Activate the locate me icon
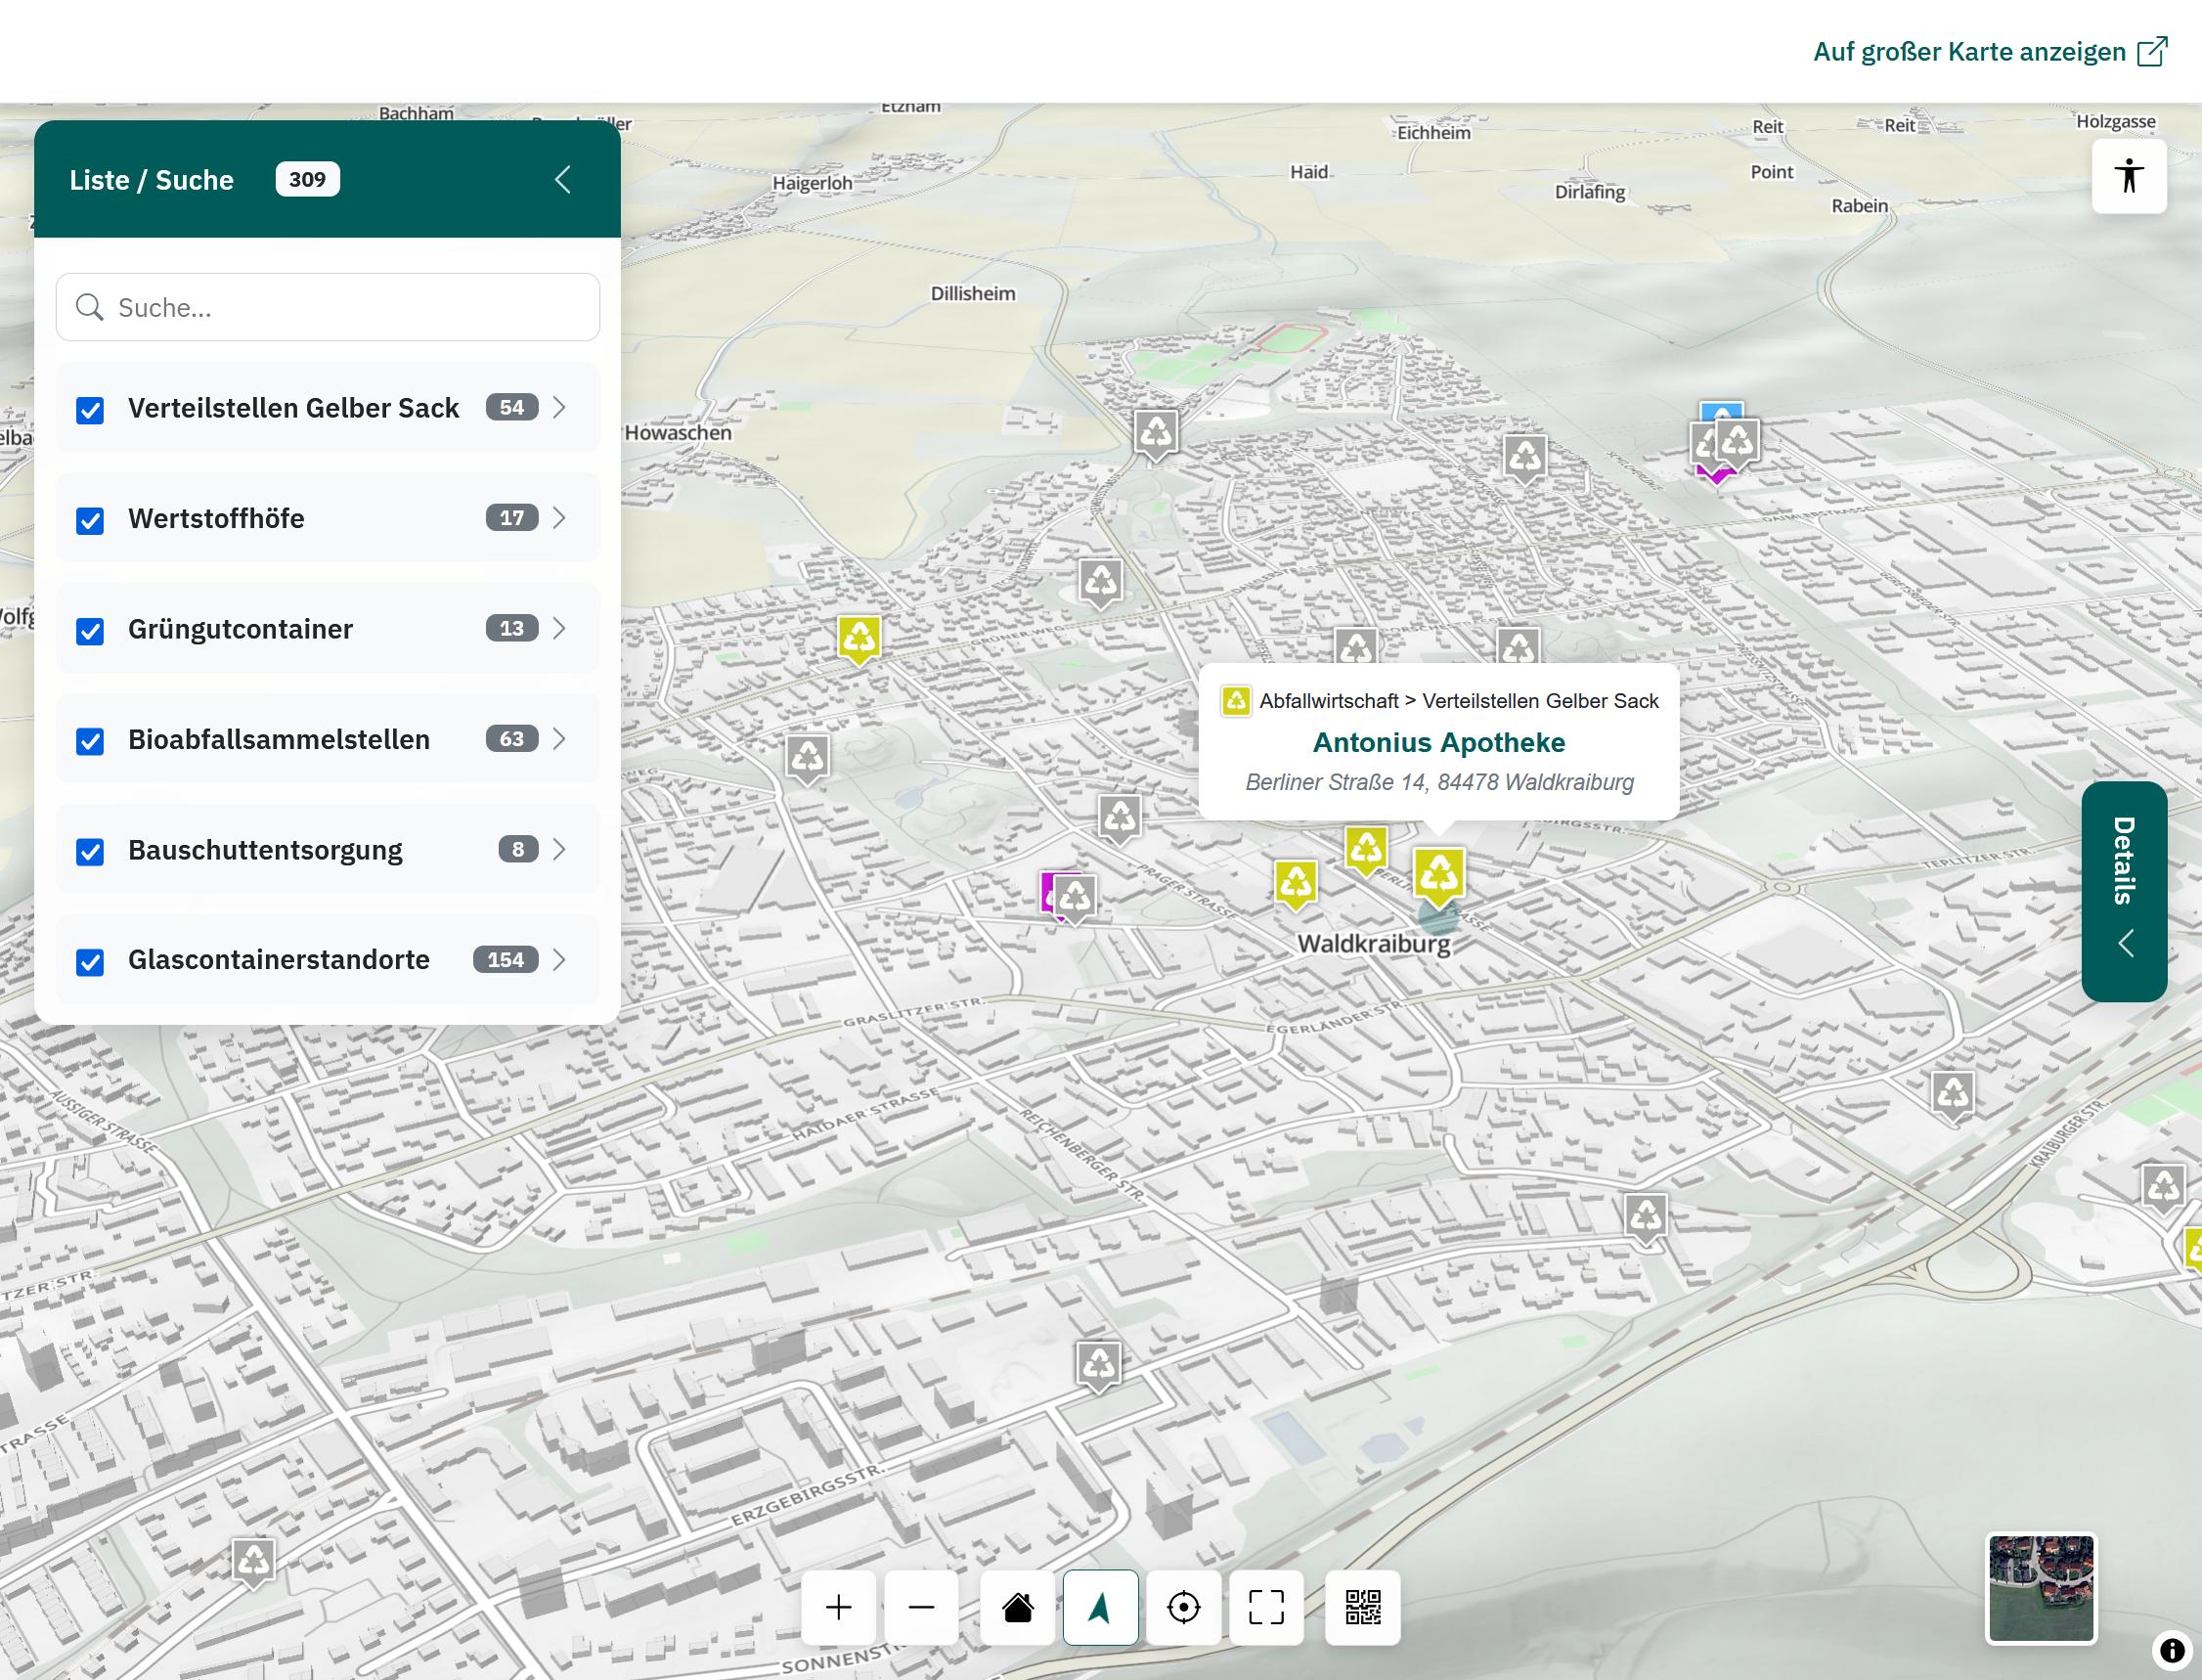 coord(1184,1608)
